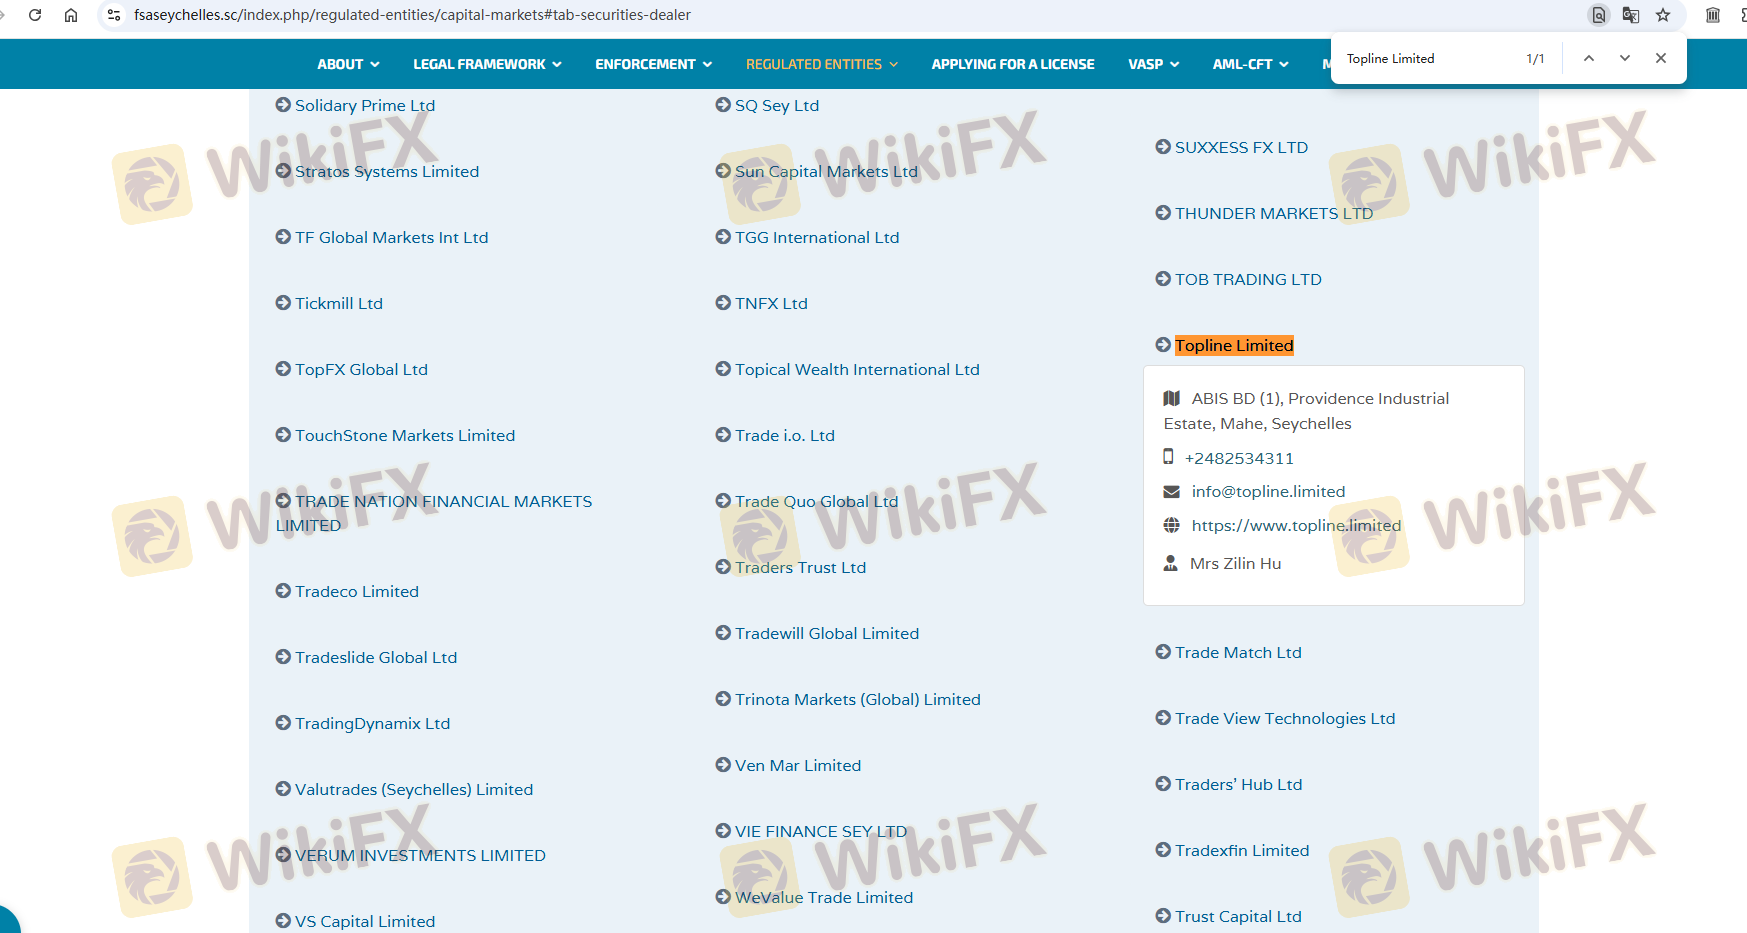This screenshot has width=1747, height=933.
Task: Open APPLYING FOR A LICENSE page
Action: point(1013,64)
